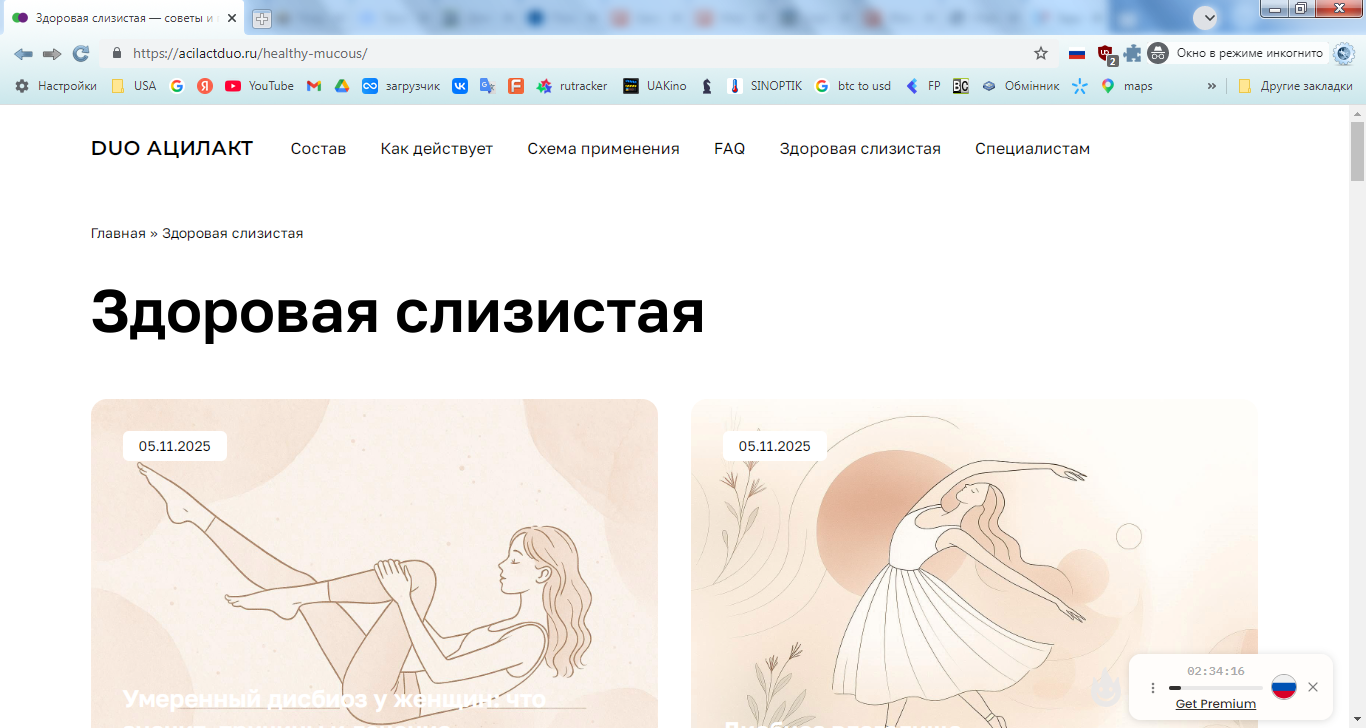Click the DUO АЦИЛАКТ site logo
This screenshot has height=728, width=1366.
click(172, 148)
